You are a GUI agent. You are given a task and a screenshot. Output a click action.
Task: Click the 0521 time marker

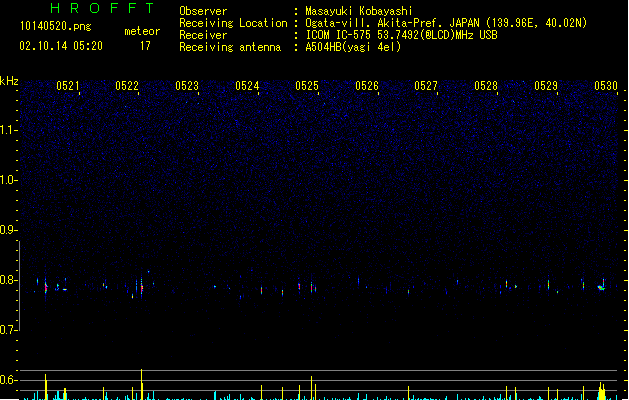tap(68, 86)
